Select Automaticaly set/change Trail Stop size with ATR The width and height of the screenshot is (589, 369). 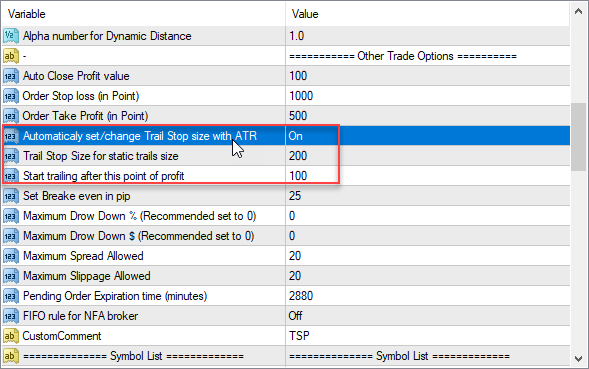[140, 136]
